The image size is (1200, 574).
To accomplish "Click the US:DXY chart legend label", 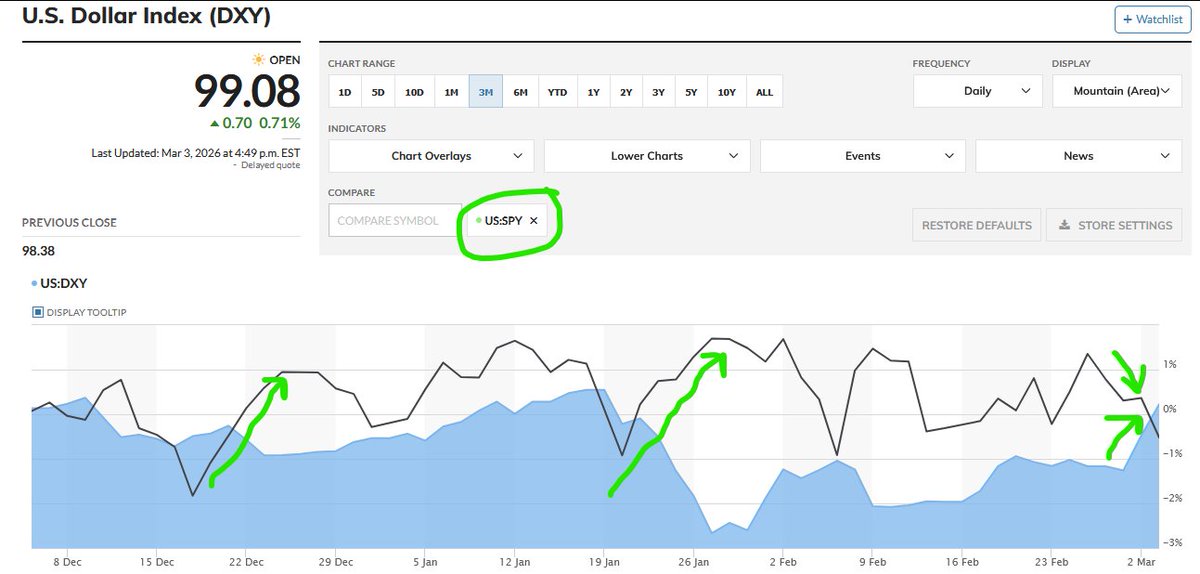I will 64,283.
